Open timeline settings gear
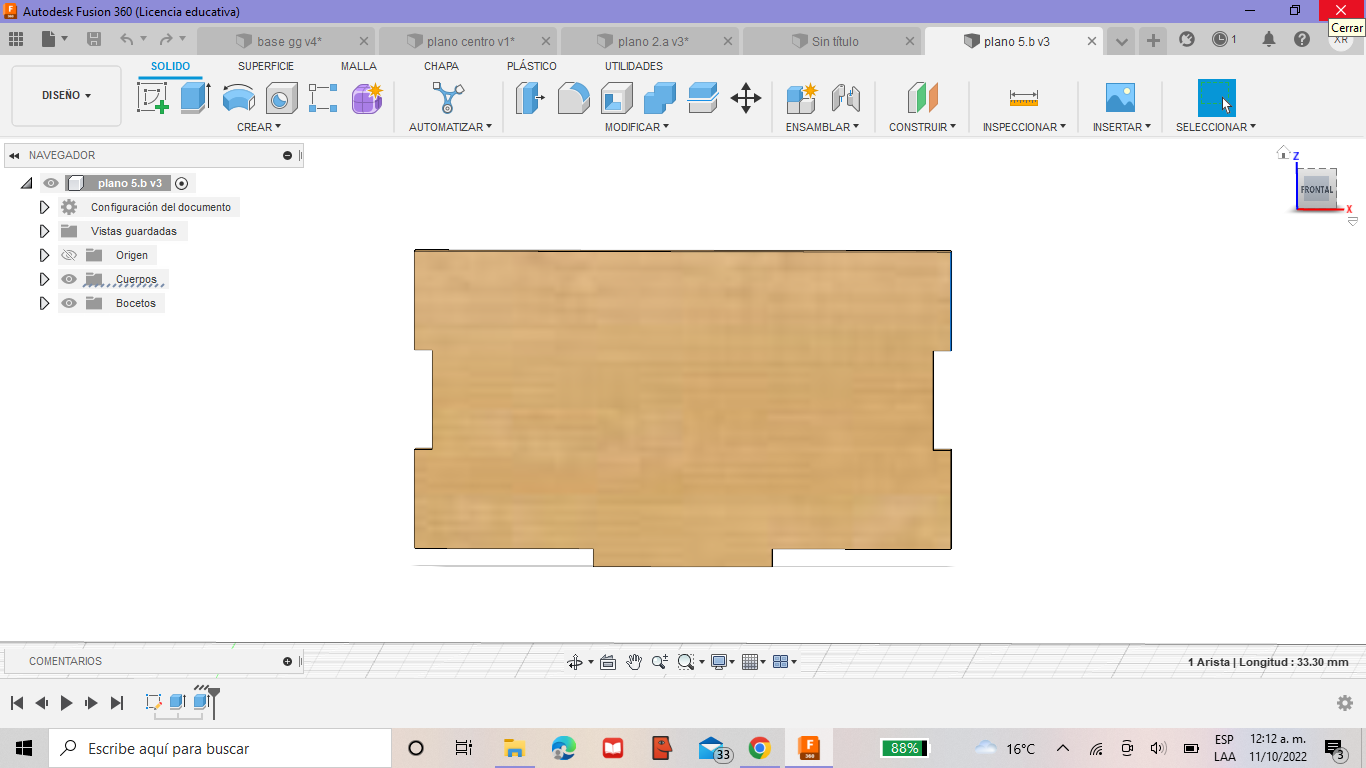The width and height of the screenshot is (1366, 768). click(1345, 703)
